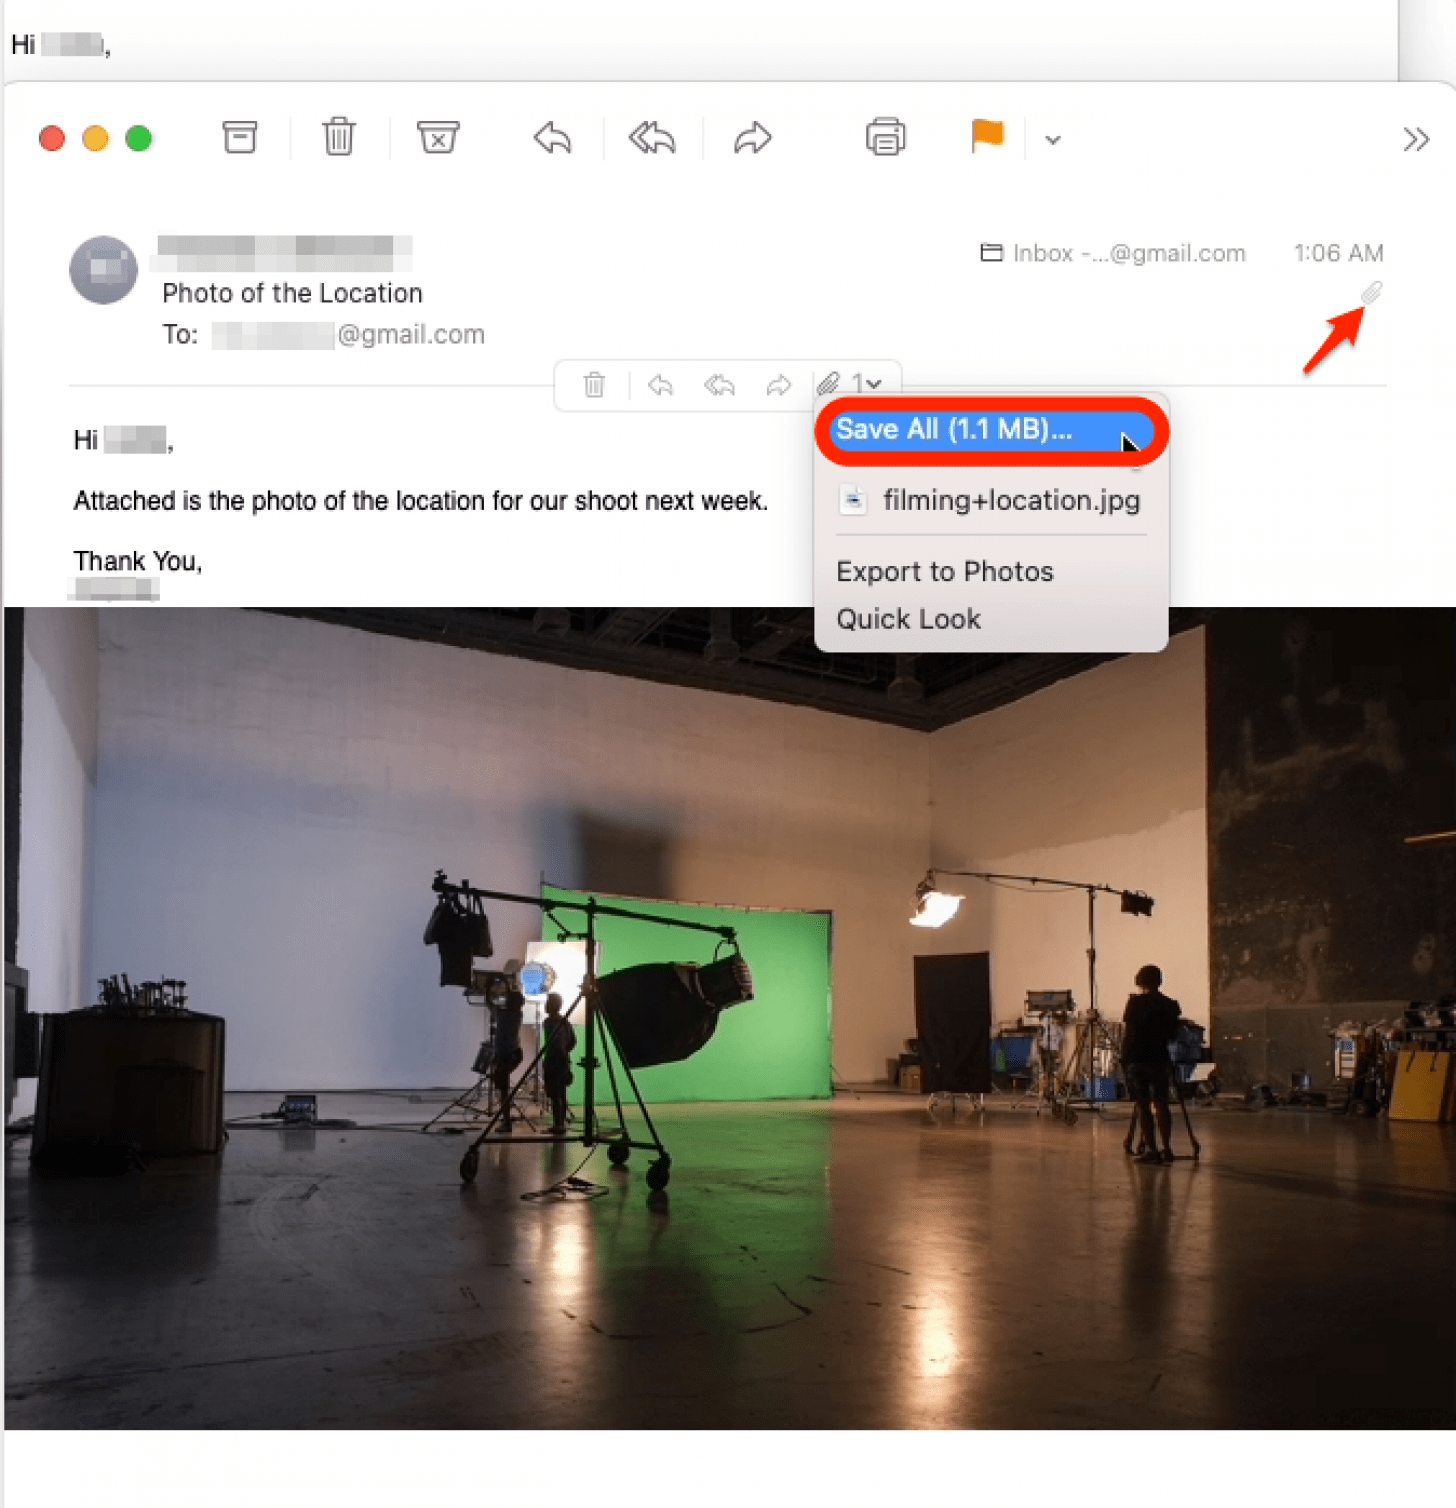Select Export to Photos
The image size is (1456, 1508).
(945, 571)
